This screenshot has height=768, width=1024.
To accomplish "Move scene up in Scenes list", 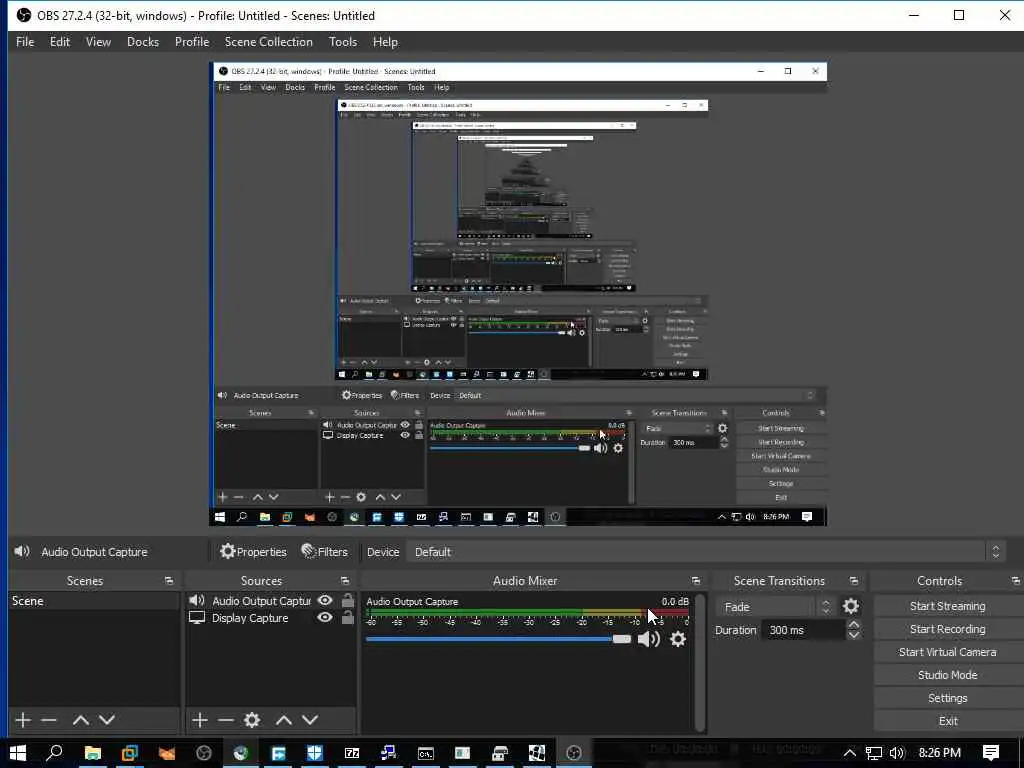I will pos(80,720).
